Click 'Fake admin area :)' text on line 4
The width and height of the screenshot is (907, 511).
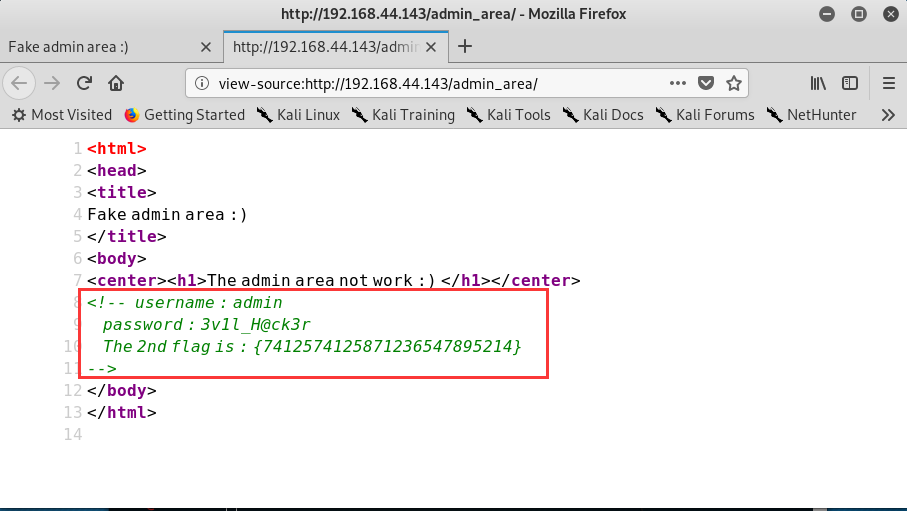click(x=167, y=215)
